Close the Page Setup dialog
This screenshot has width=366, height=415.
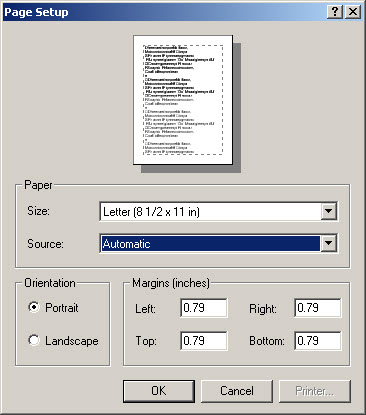click(352, 12)
